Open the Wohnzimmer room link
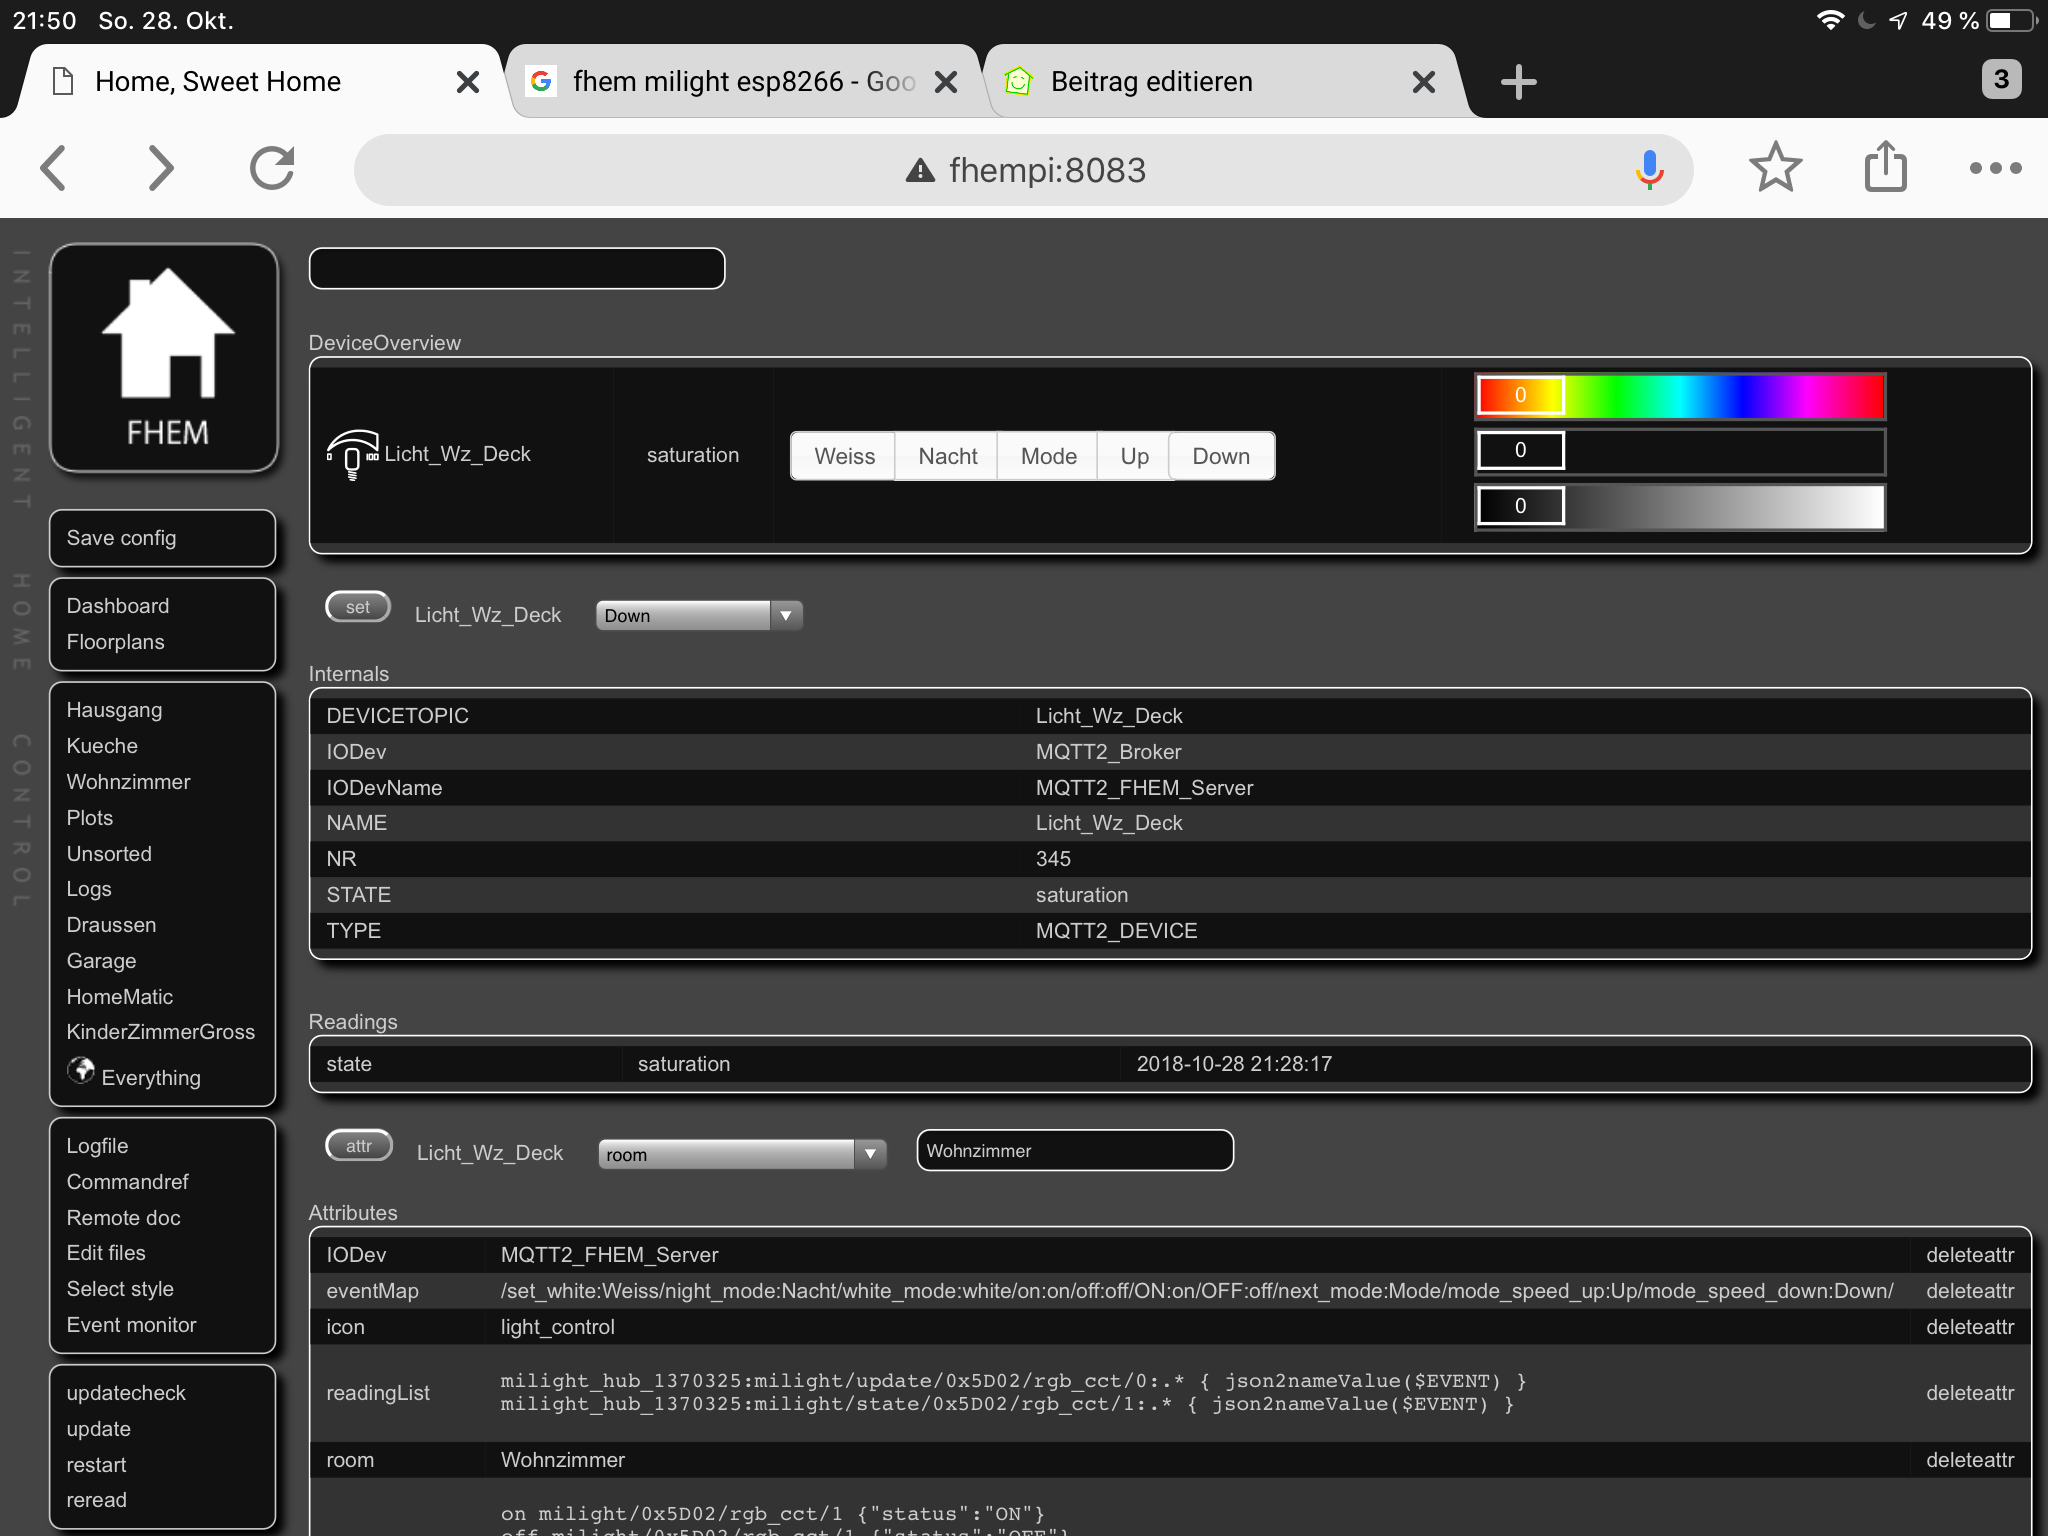 point(128,782)
